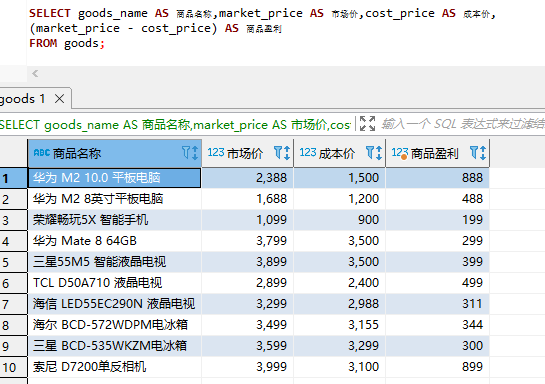Select the 商品盈利 column header
The width and height of the screenshot is (545, 384).
[438, 153]
